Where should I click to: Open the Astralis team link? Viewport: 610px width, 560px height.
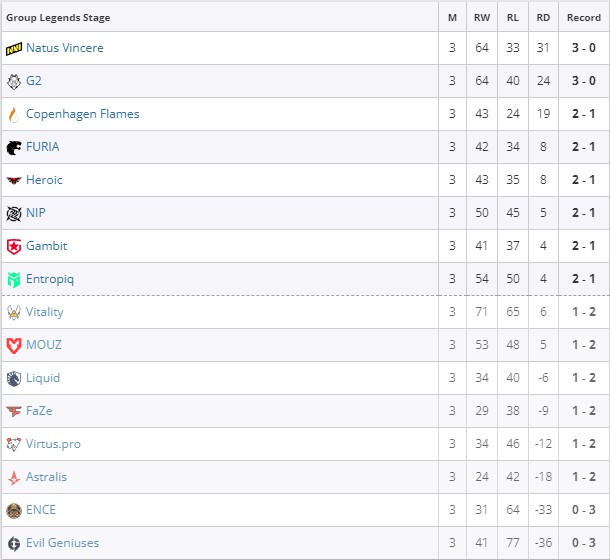tap(46, 477)
